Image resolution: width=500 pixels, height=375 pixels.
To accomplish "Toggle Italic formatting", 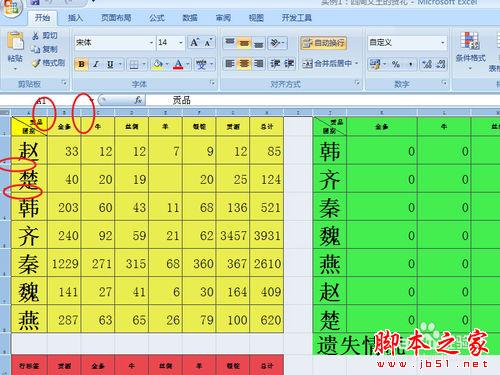I will coord(96,64).
